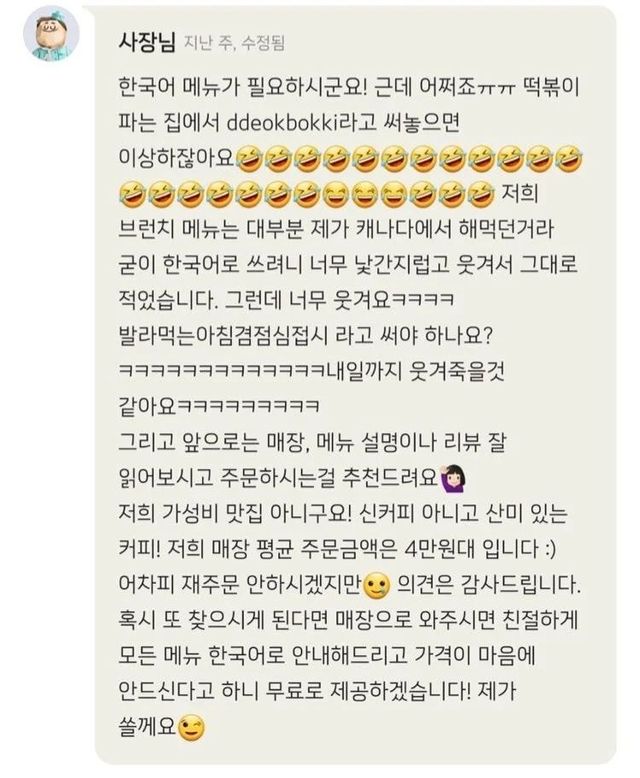Click last laughing emoji on first emoji row
The height and width of the screenshot is (778, 640).
[x=570, y=158]
